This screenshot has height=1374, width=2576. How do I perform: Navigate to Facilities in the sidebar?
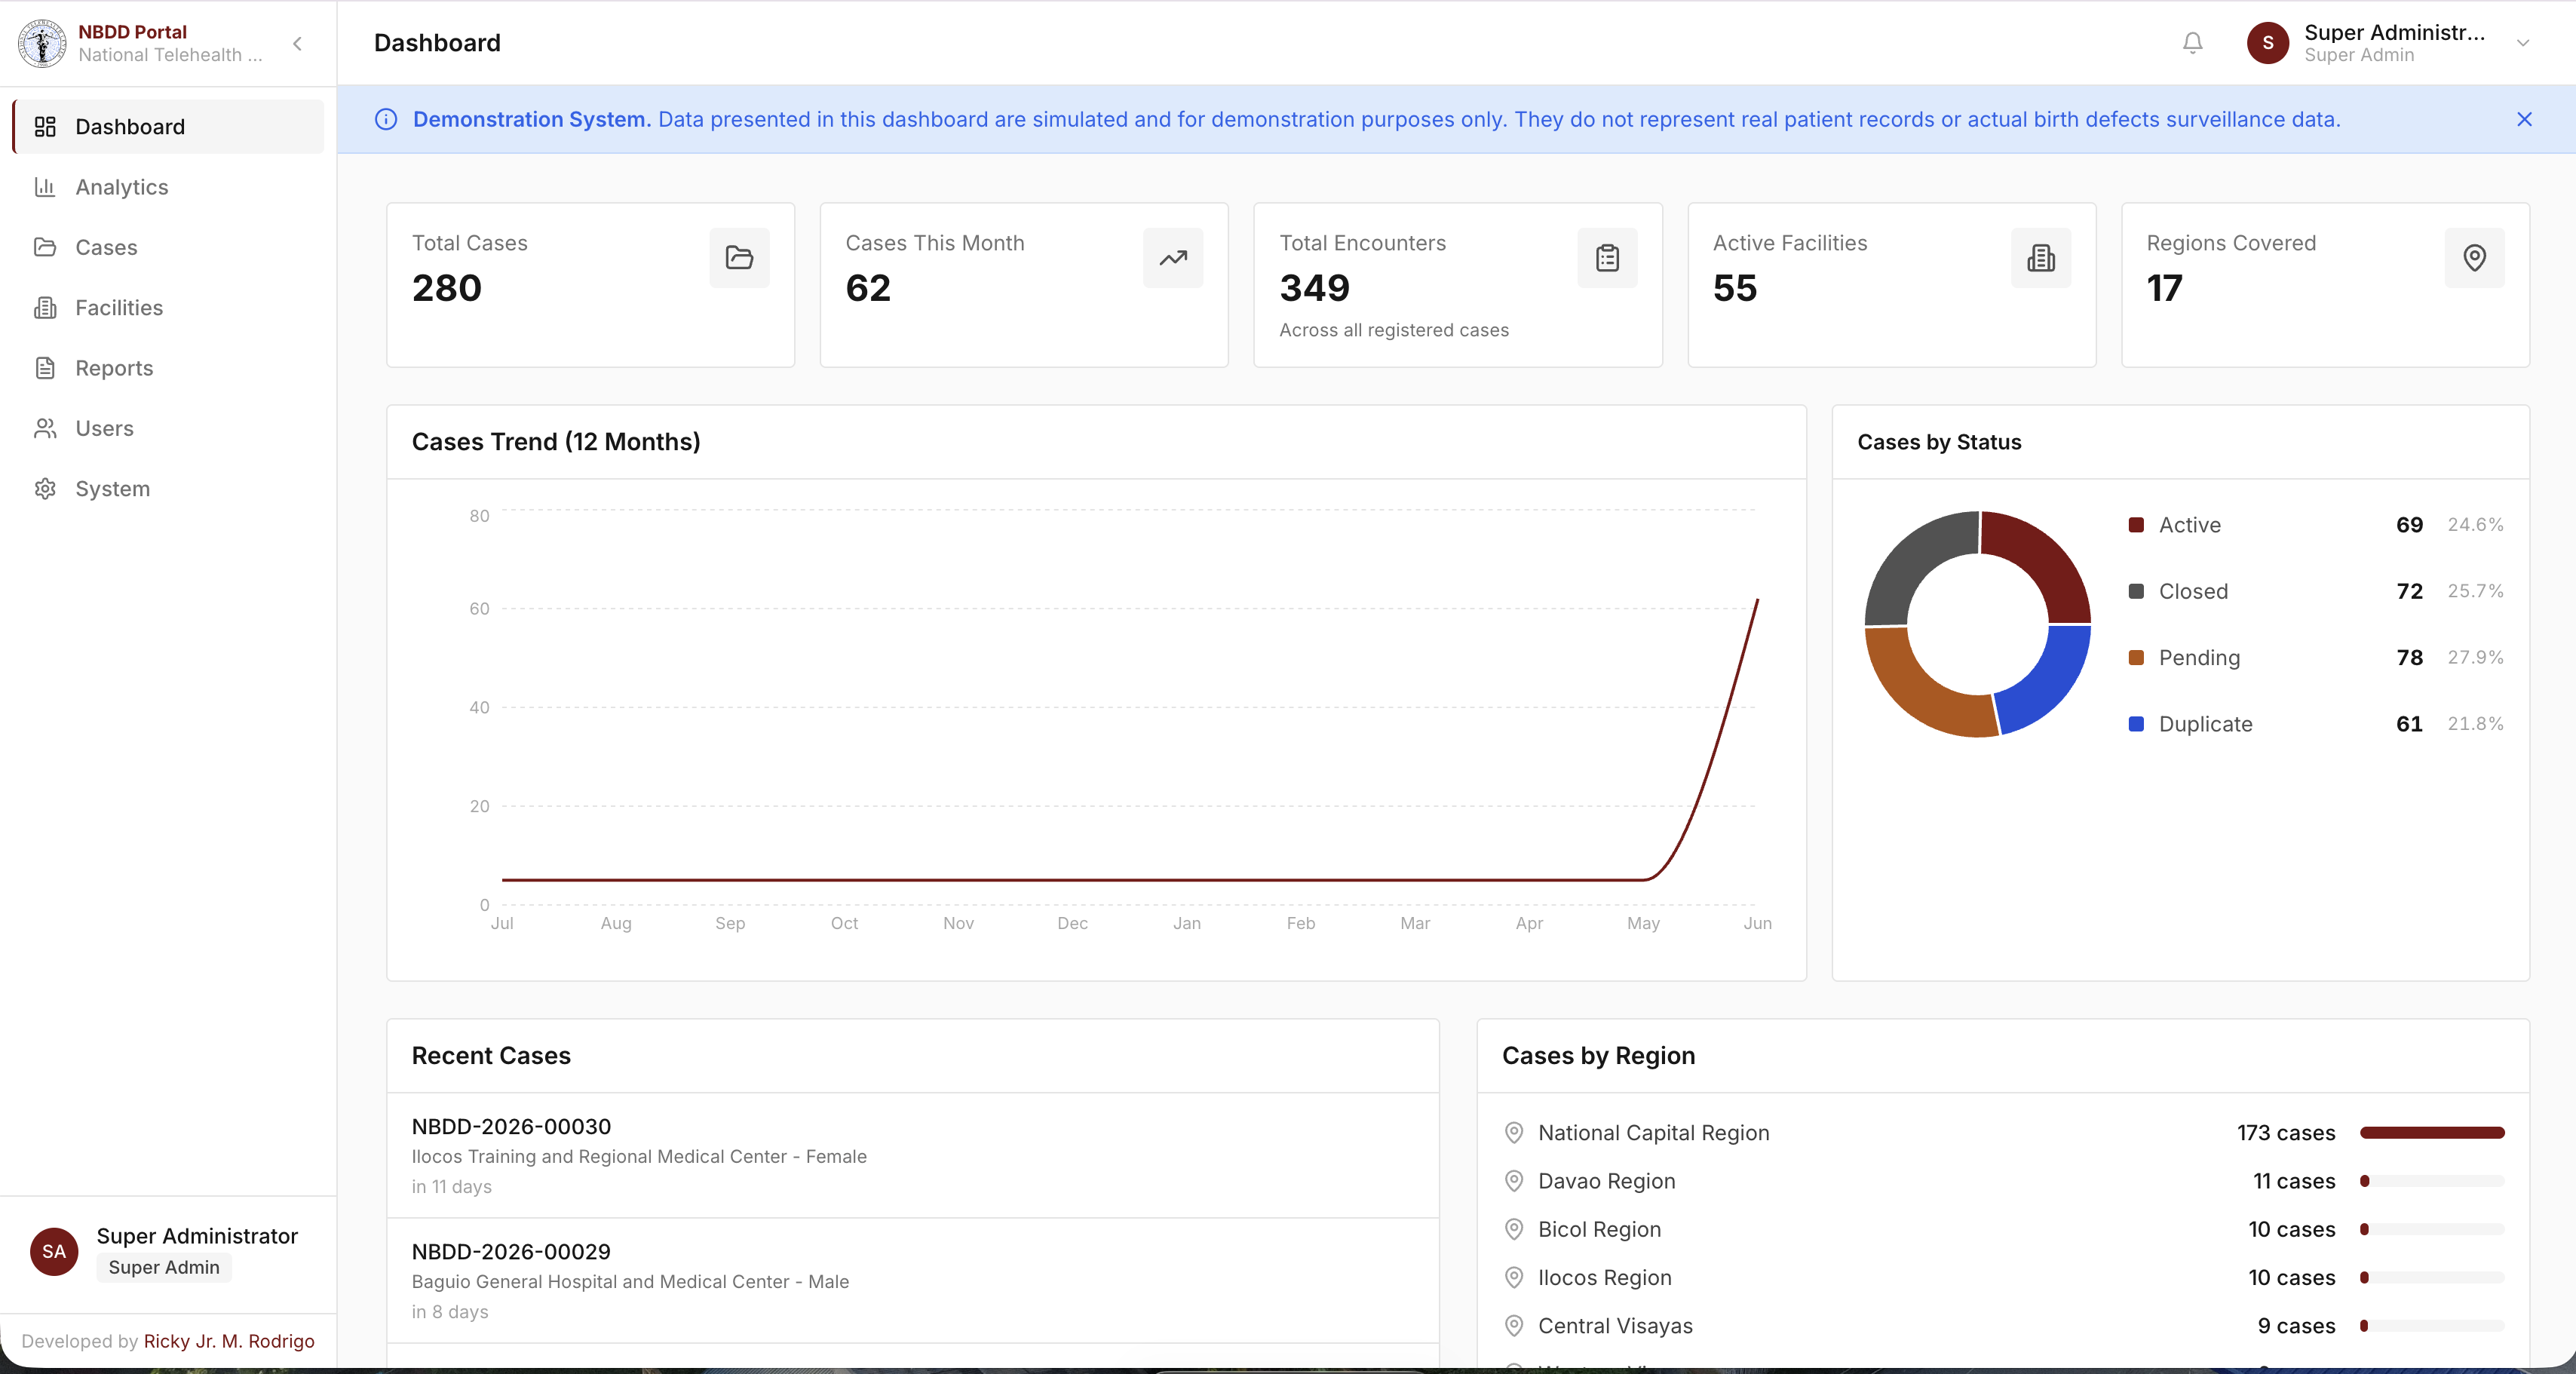pos(168,308)
